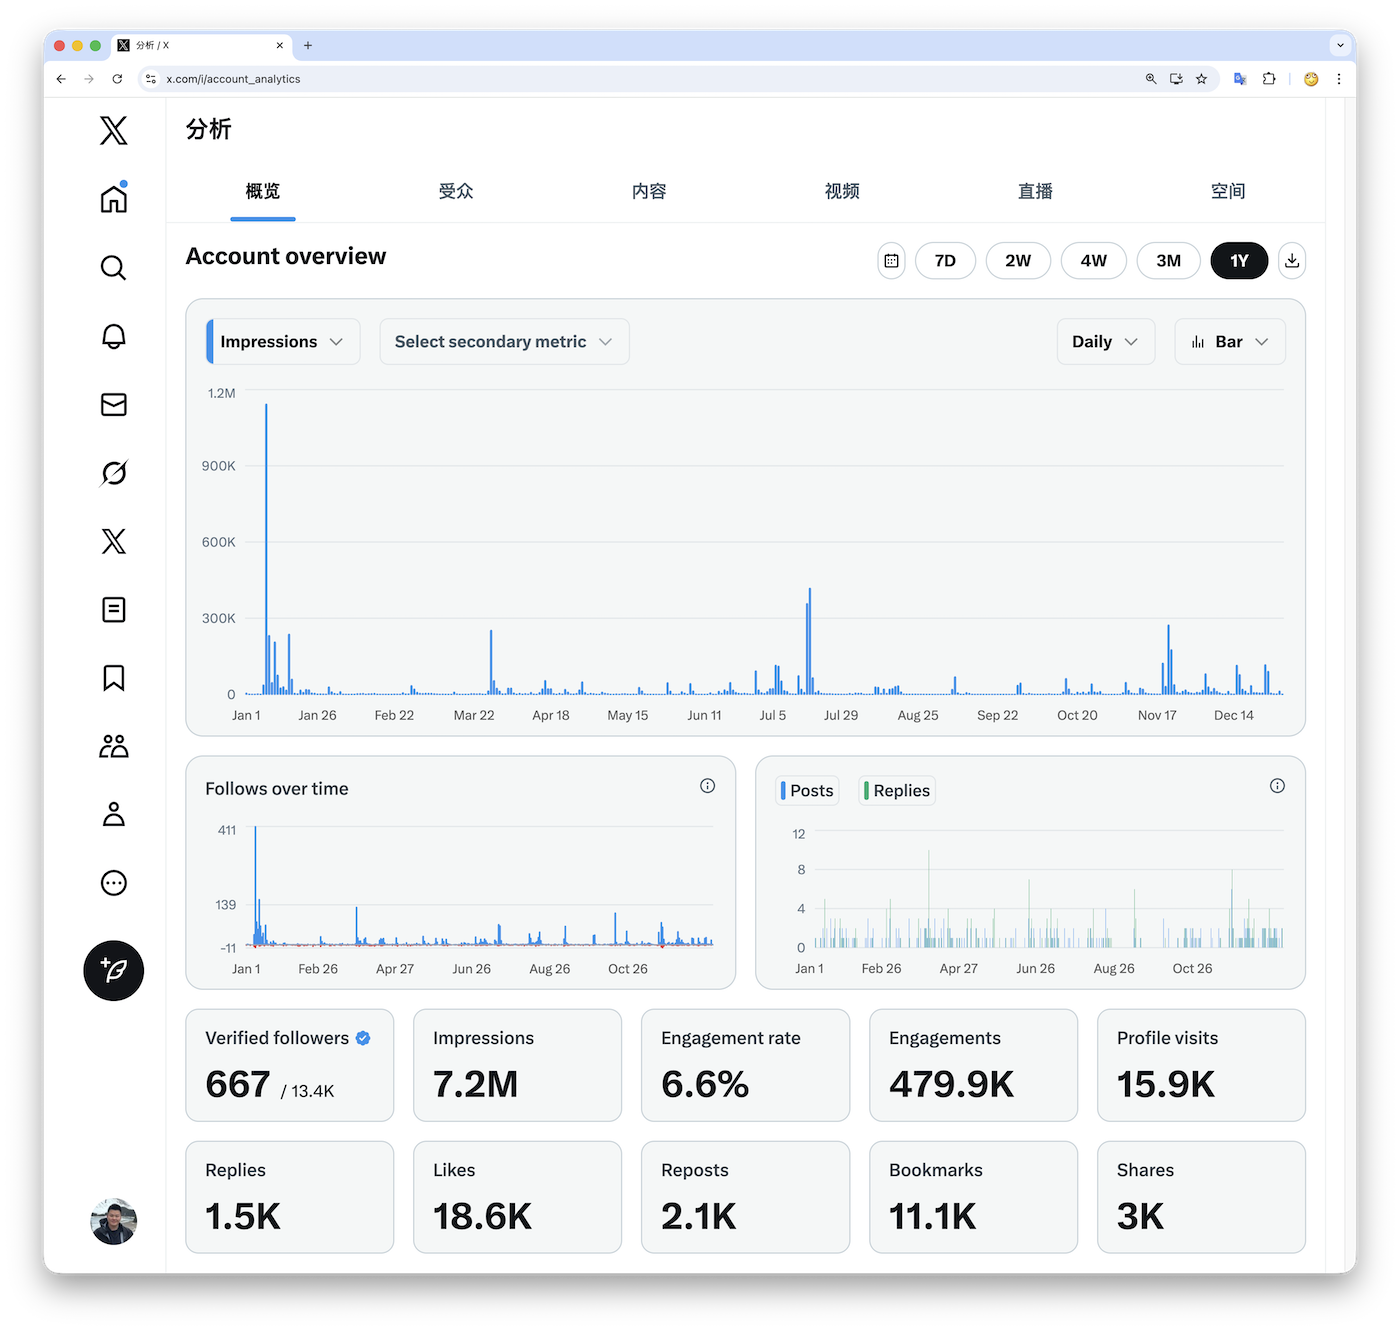Open the Notifications bell in sidebar
This screenshot has width=1400, height=1331.
click(x=114, y=336)
